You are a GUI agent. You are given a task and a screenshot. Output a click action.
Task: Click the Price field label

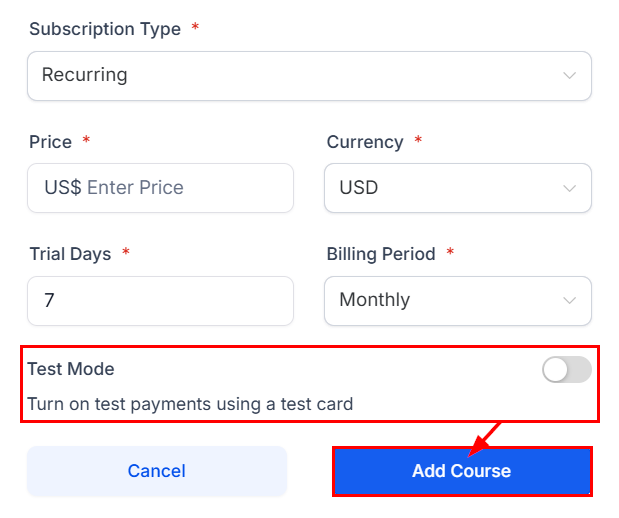[51, 142]
